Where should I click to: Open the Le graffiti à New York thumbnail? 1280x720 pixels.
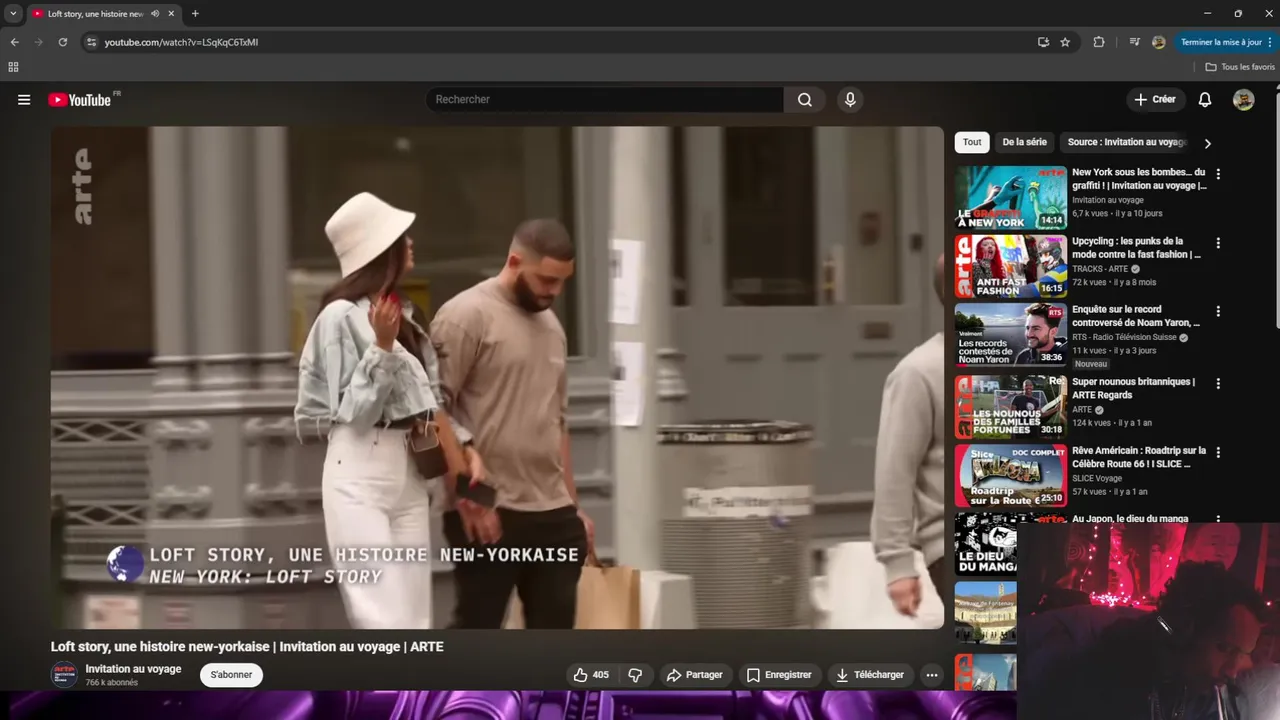pyautogui.click(x=1011, y=198)
